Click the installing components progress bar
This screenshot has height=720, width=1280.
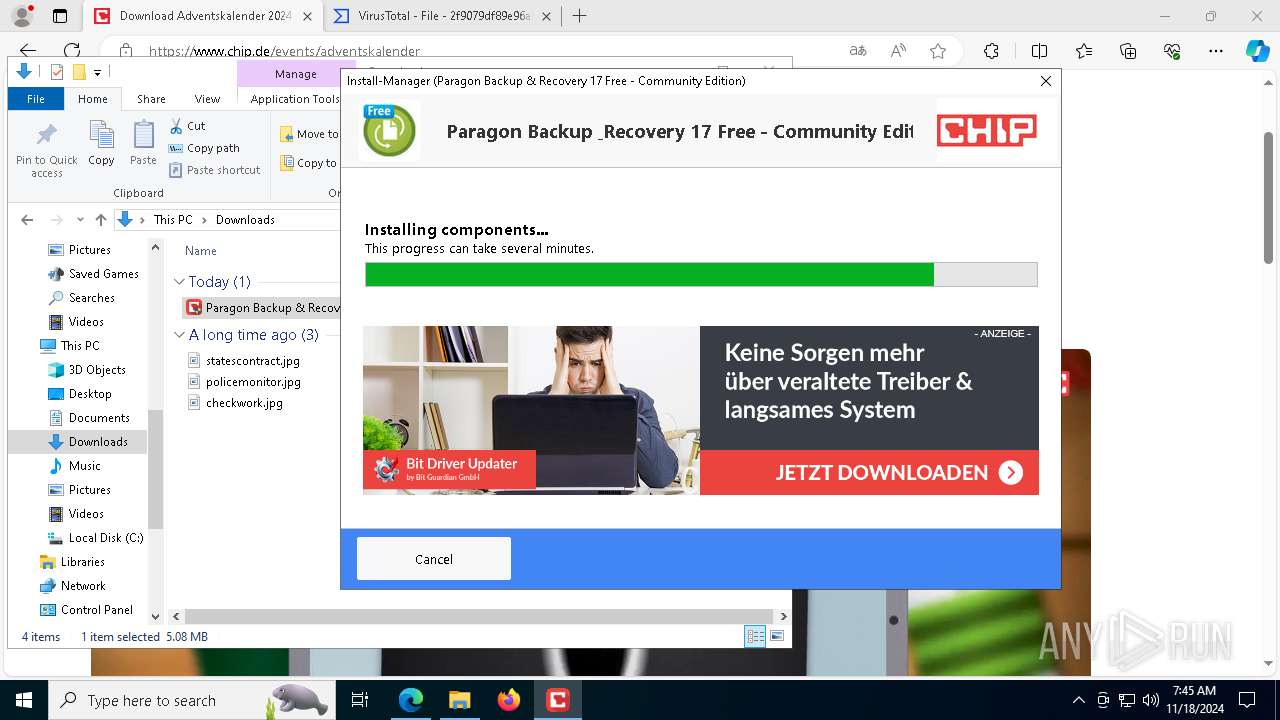click(x=701, y=274)
